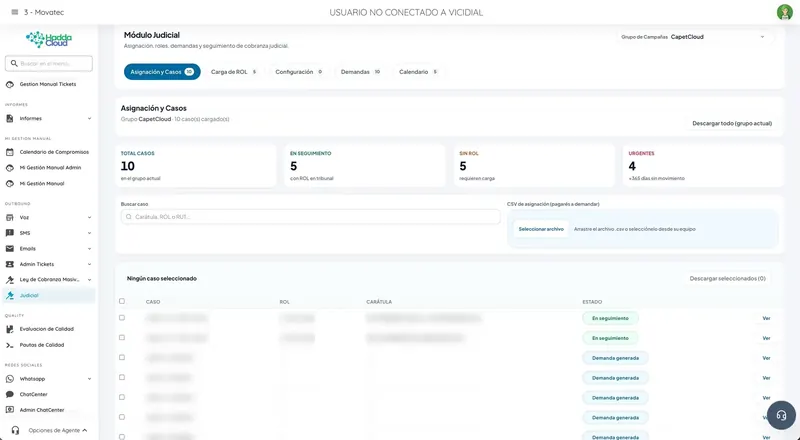Click the Hadda Cloud logo

49,39
